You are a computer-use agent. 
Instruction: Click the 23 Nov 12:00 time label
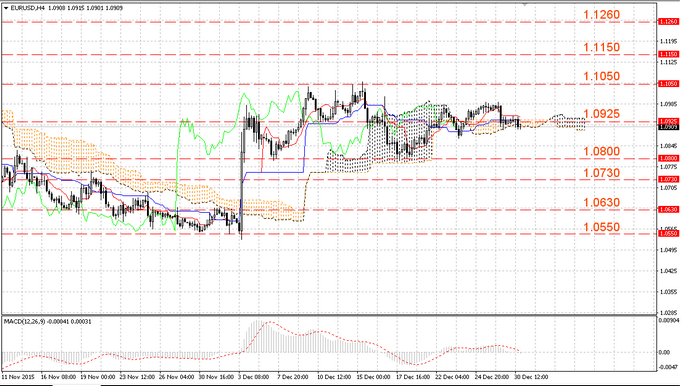(137, 377)
